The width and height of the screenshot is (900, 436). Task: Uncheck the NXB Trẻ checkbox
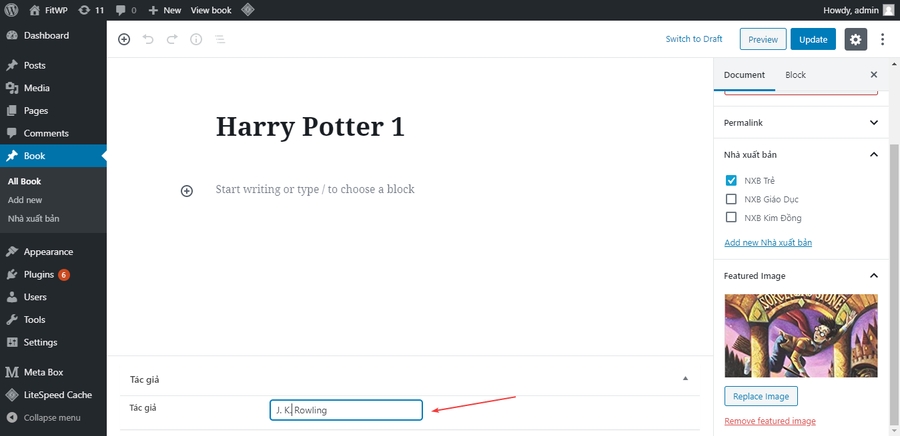pyautogui.click(x=731, y=181)
